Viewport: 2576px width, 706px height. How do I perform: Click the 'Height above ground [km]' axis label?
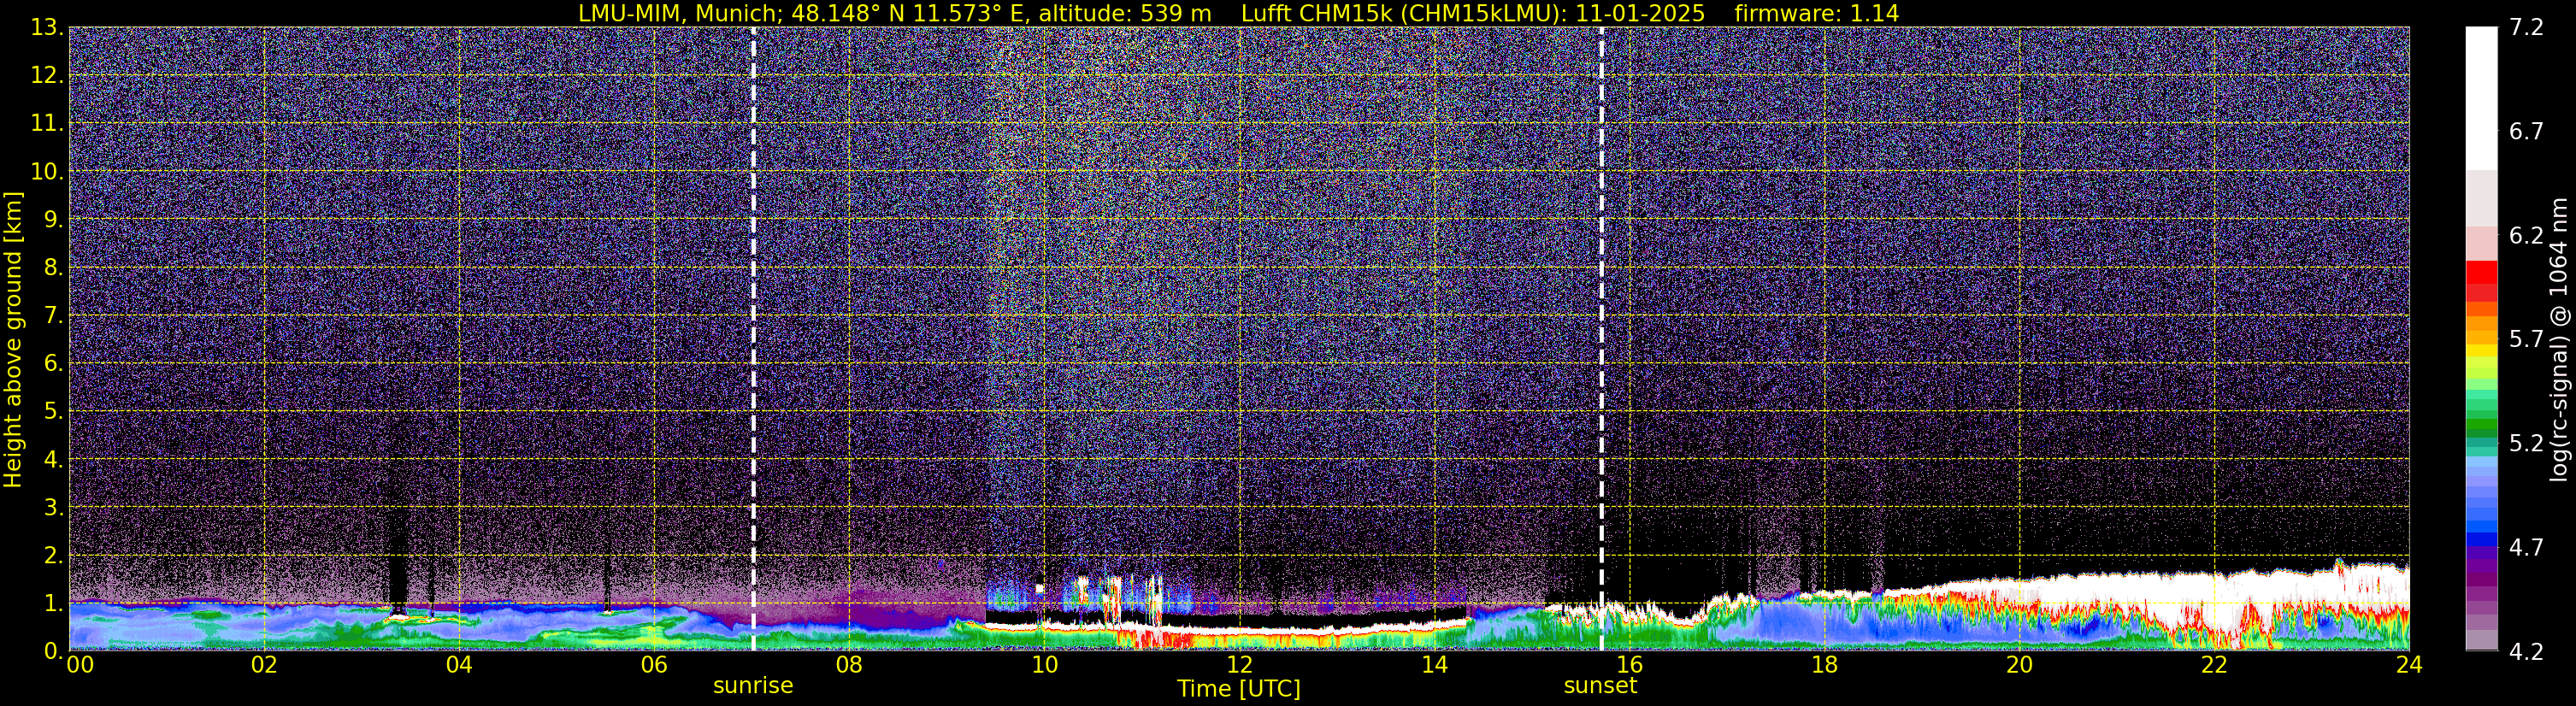coord(13,339)
